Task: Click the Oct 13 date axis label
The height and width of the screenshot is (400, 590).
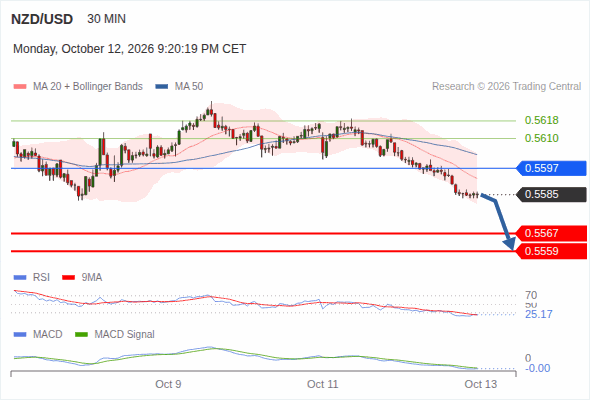Action: point(481,384)
